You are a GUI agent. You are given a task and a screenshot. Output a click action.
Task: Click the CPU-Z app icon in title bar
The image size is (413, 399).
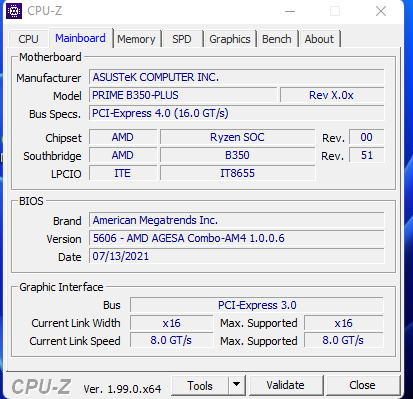point(14,11)
